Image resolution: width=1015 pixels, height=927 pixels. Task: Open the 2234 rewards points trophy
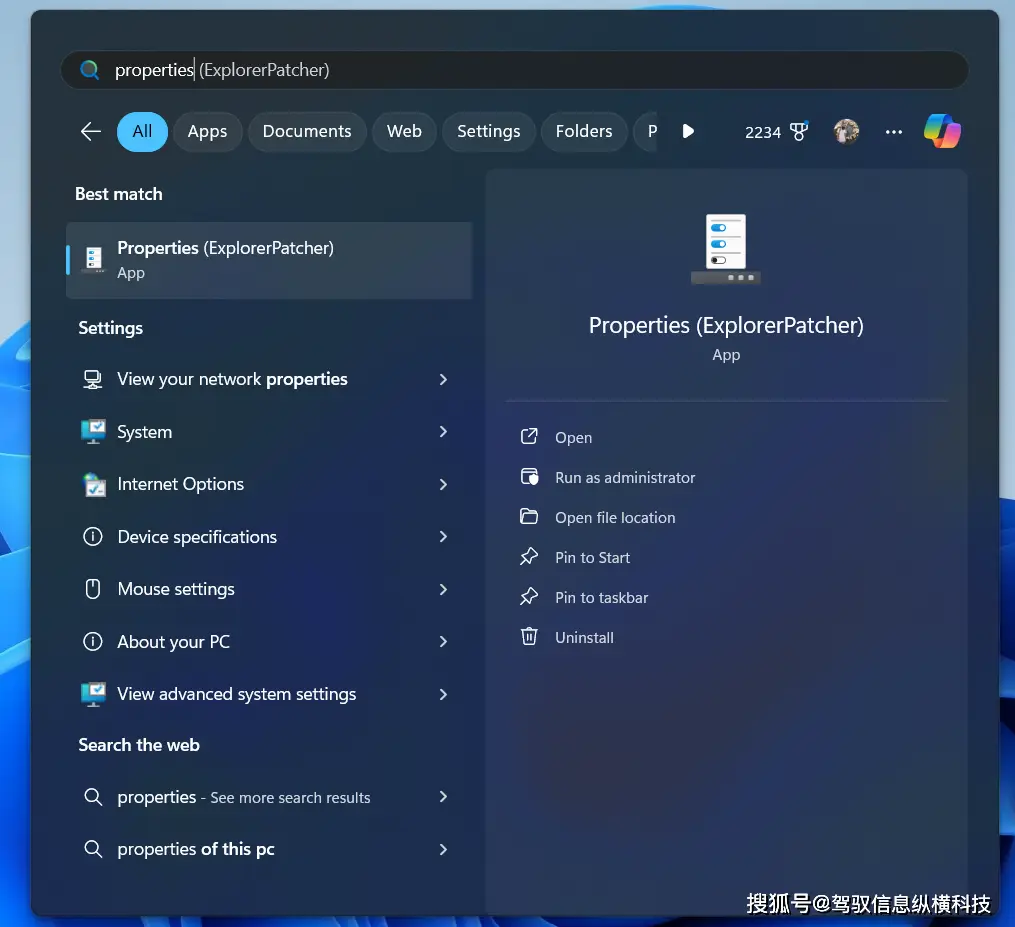[777, 132]
